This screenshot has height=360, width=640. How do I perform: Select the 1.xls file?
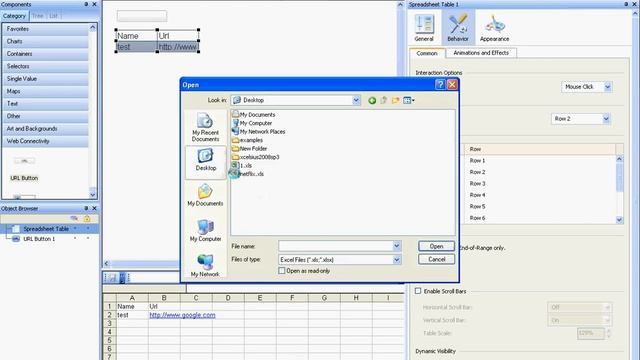tap(242, 165)
